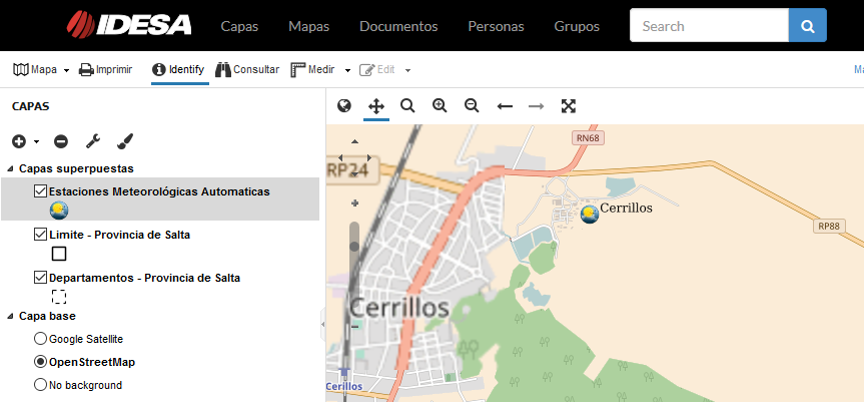Expand the Medir dropdown arrow
Image resolution: width=864 pixels, height=402 pixels.
[348, 70]
